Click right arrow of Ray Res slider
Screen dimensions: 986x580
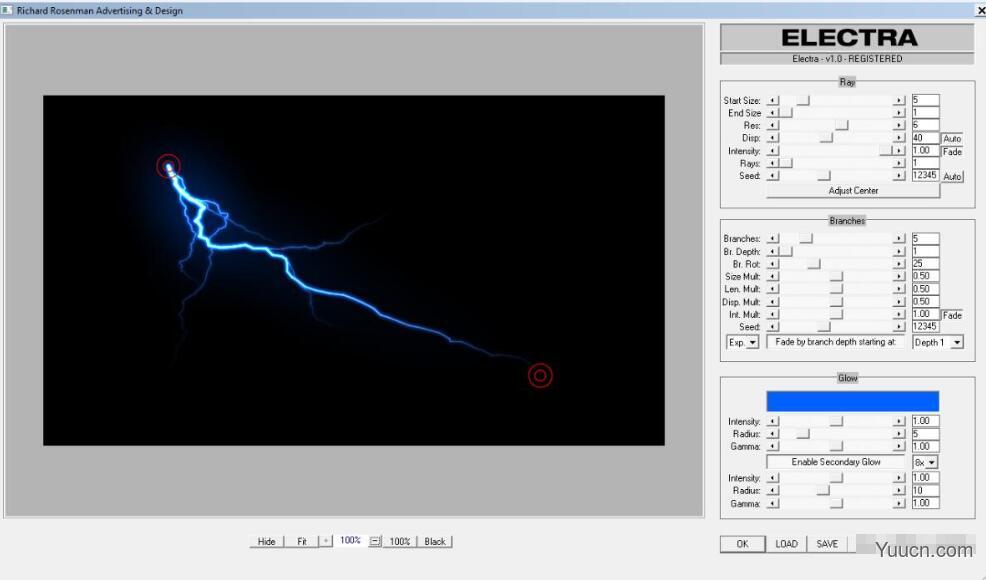click(x=899, y=126)
